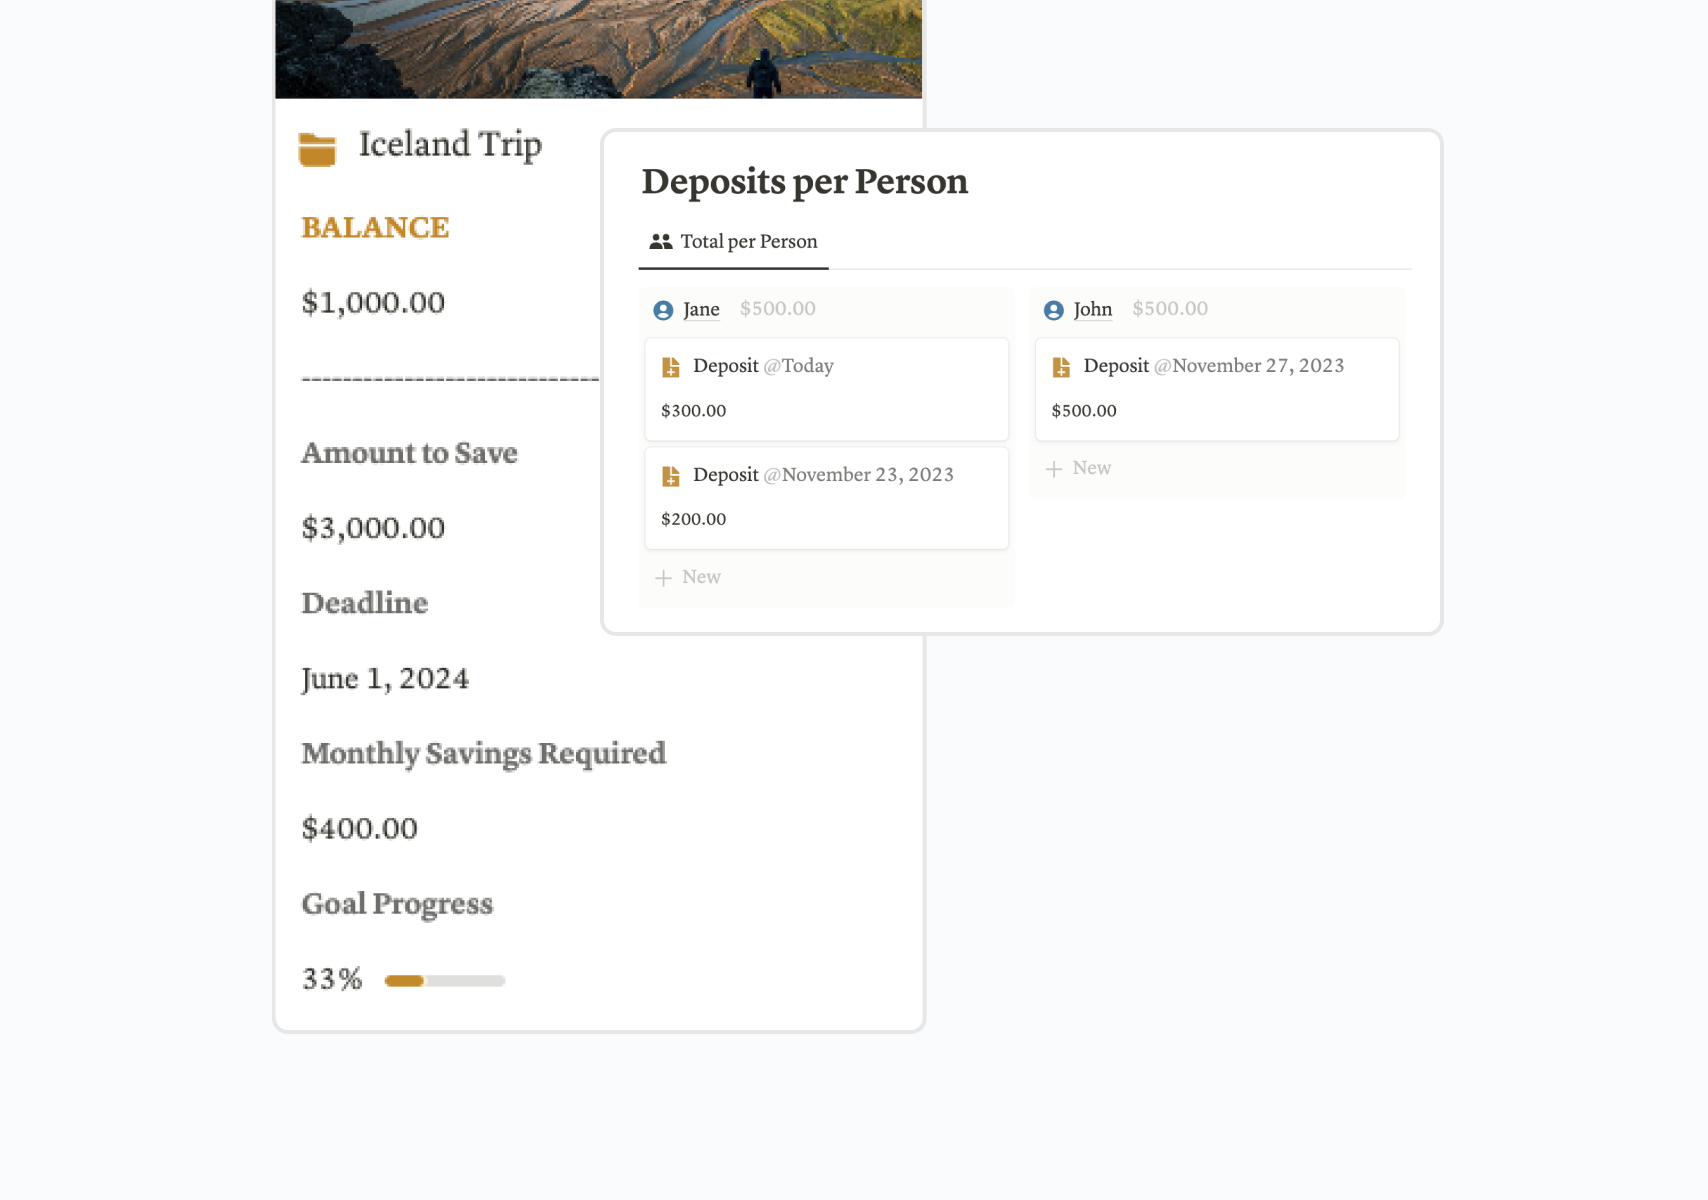Click the Iceland Trip cover image

tap(598, 48)
